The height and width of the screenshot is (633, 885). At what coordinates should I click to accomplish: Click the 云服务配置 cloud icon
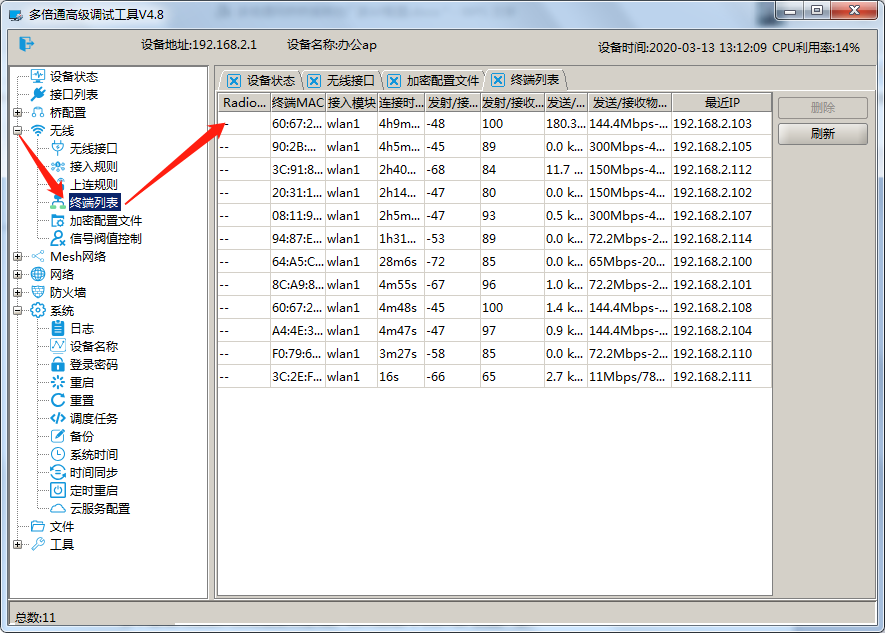[58, 508]
